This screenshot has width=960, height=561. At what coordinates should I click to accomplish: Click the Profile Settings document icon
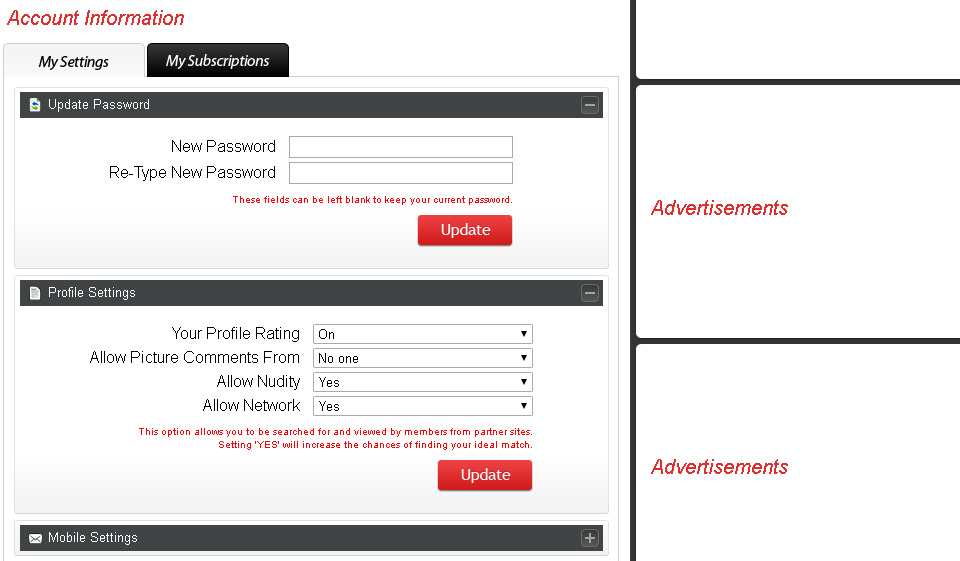coord(35,293)
